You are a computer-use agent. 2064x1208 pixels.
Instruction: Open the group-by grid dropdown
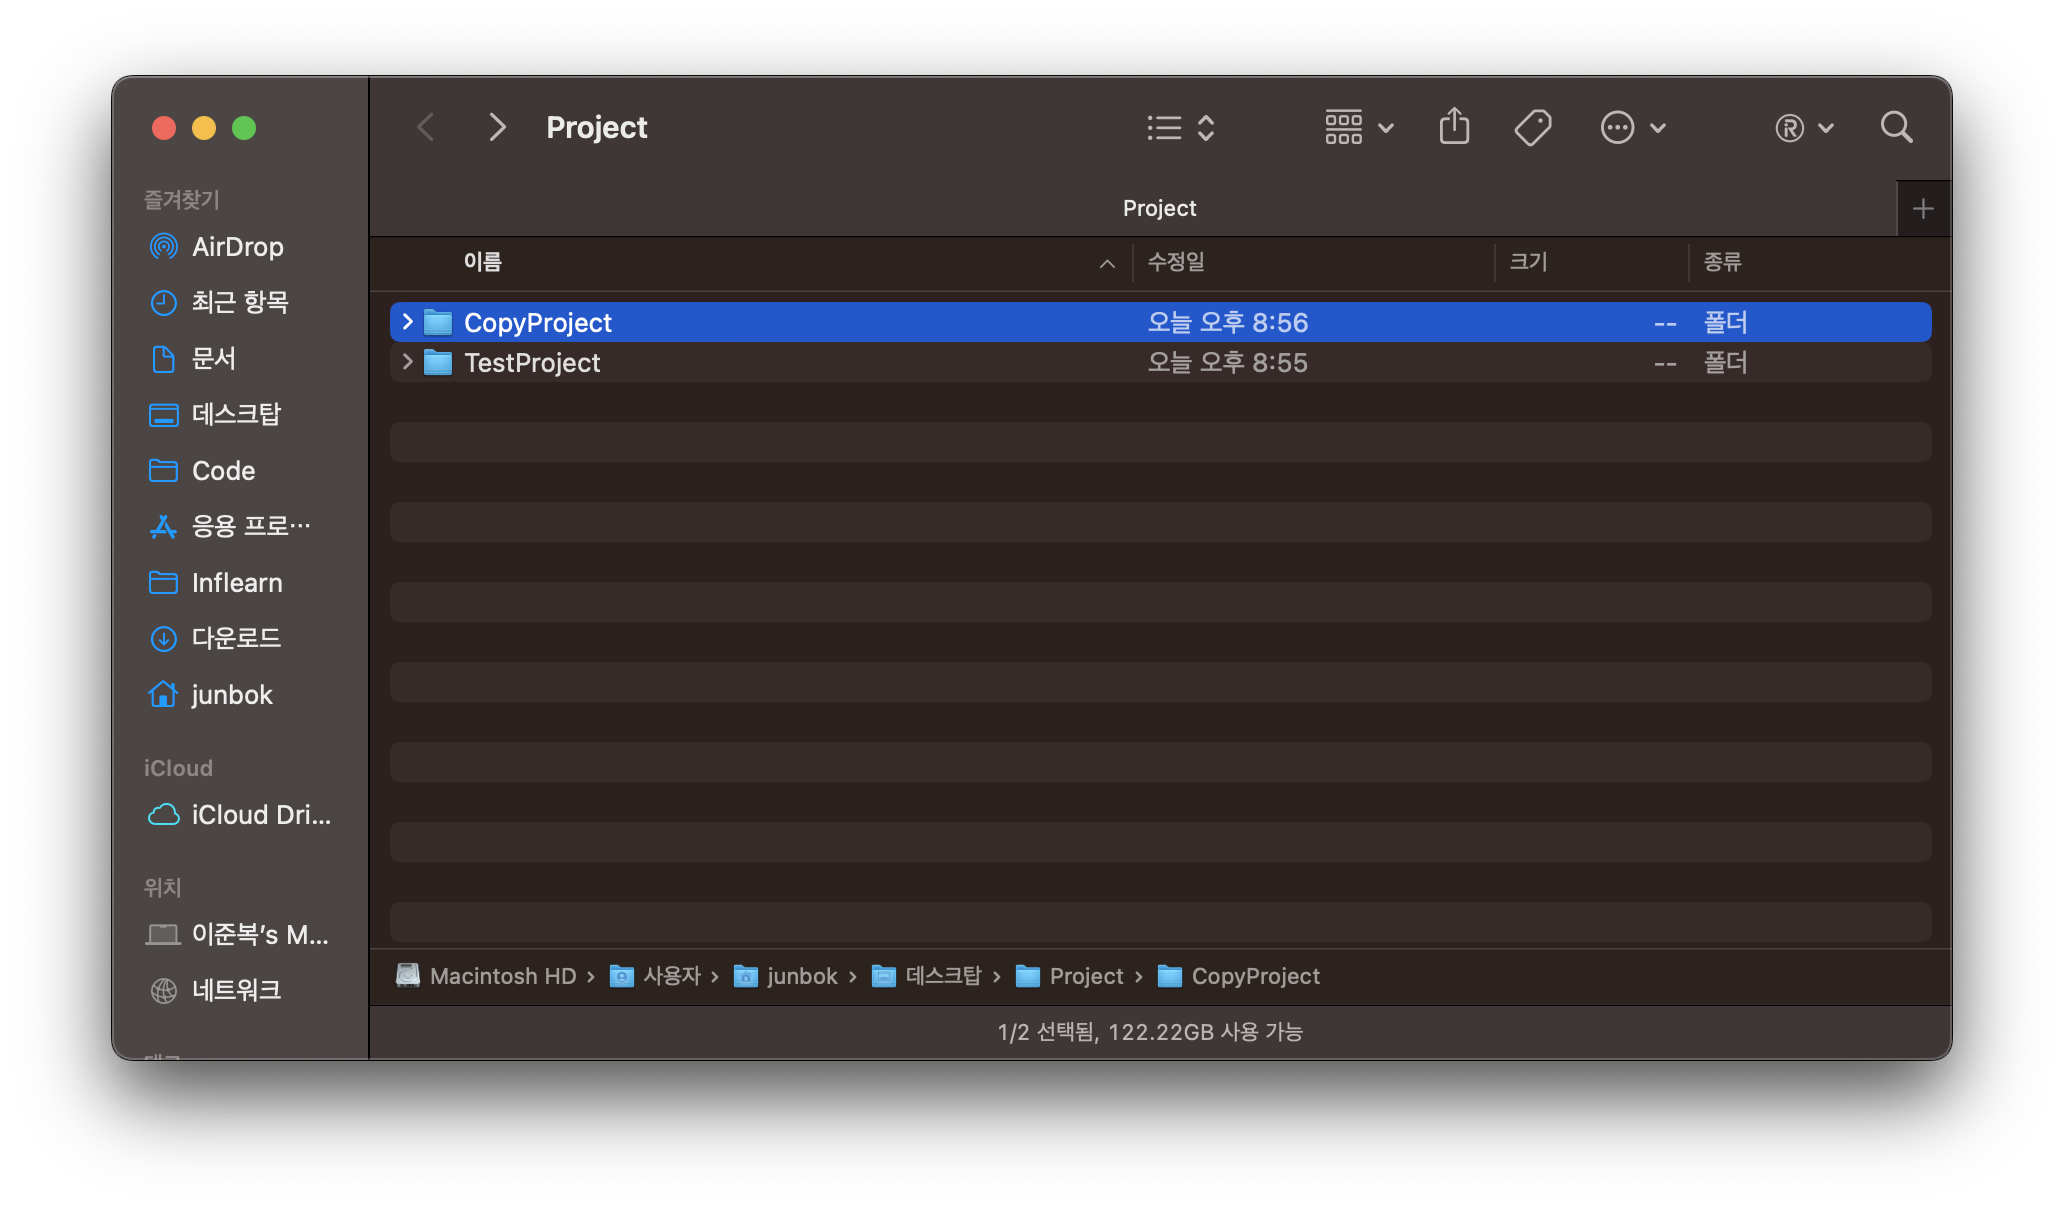coord(1358,127)
